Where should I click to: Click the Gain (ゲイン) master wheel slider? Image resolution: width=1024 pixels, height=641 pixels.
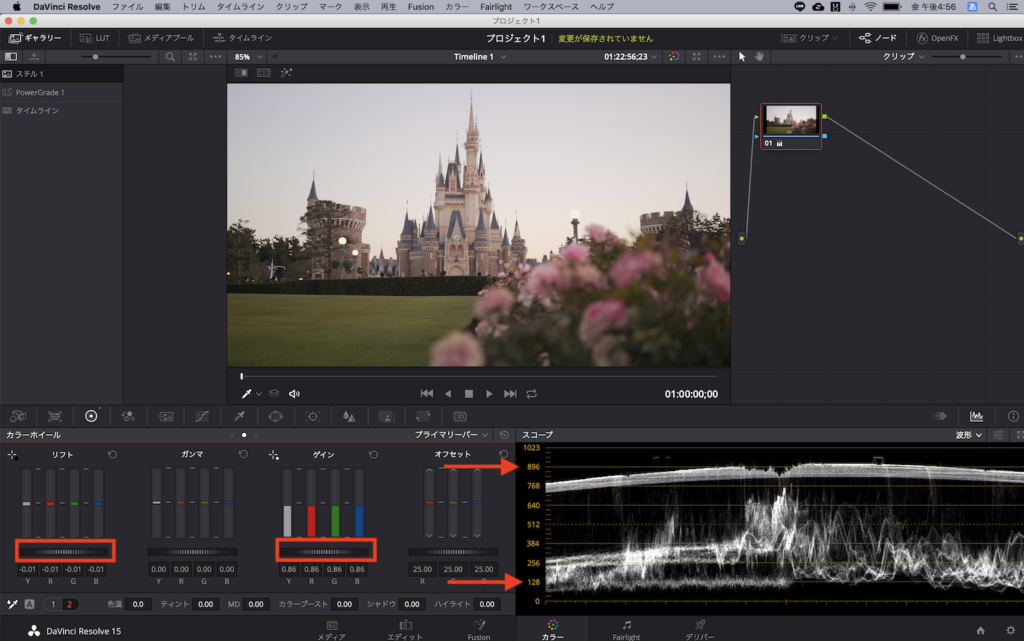pyautogui.click(x=322, y=550)
